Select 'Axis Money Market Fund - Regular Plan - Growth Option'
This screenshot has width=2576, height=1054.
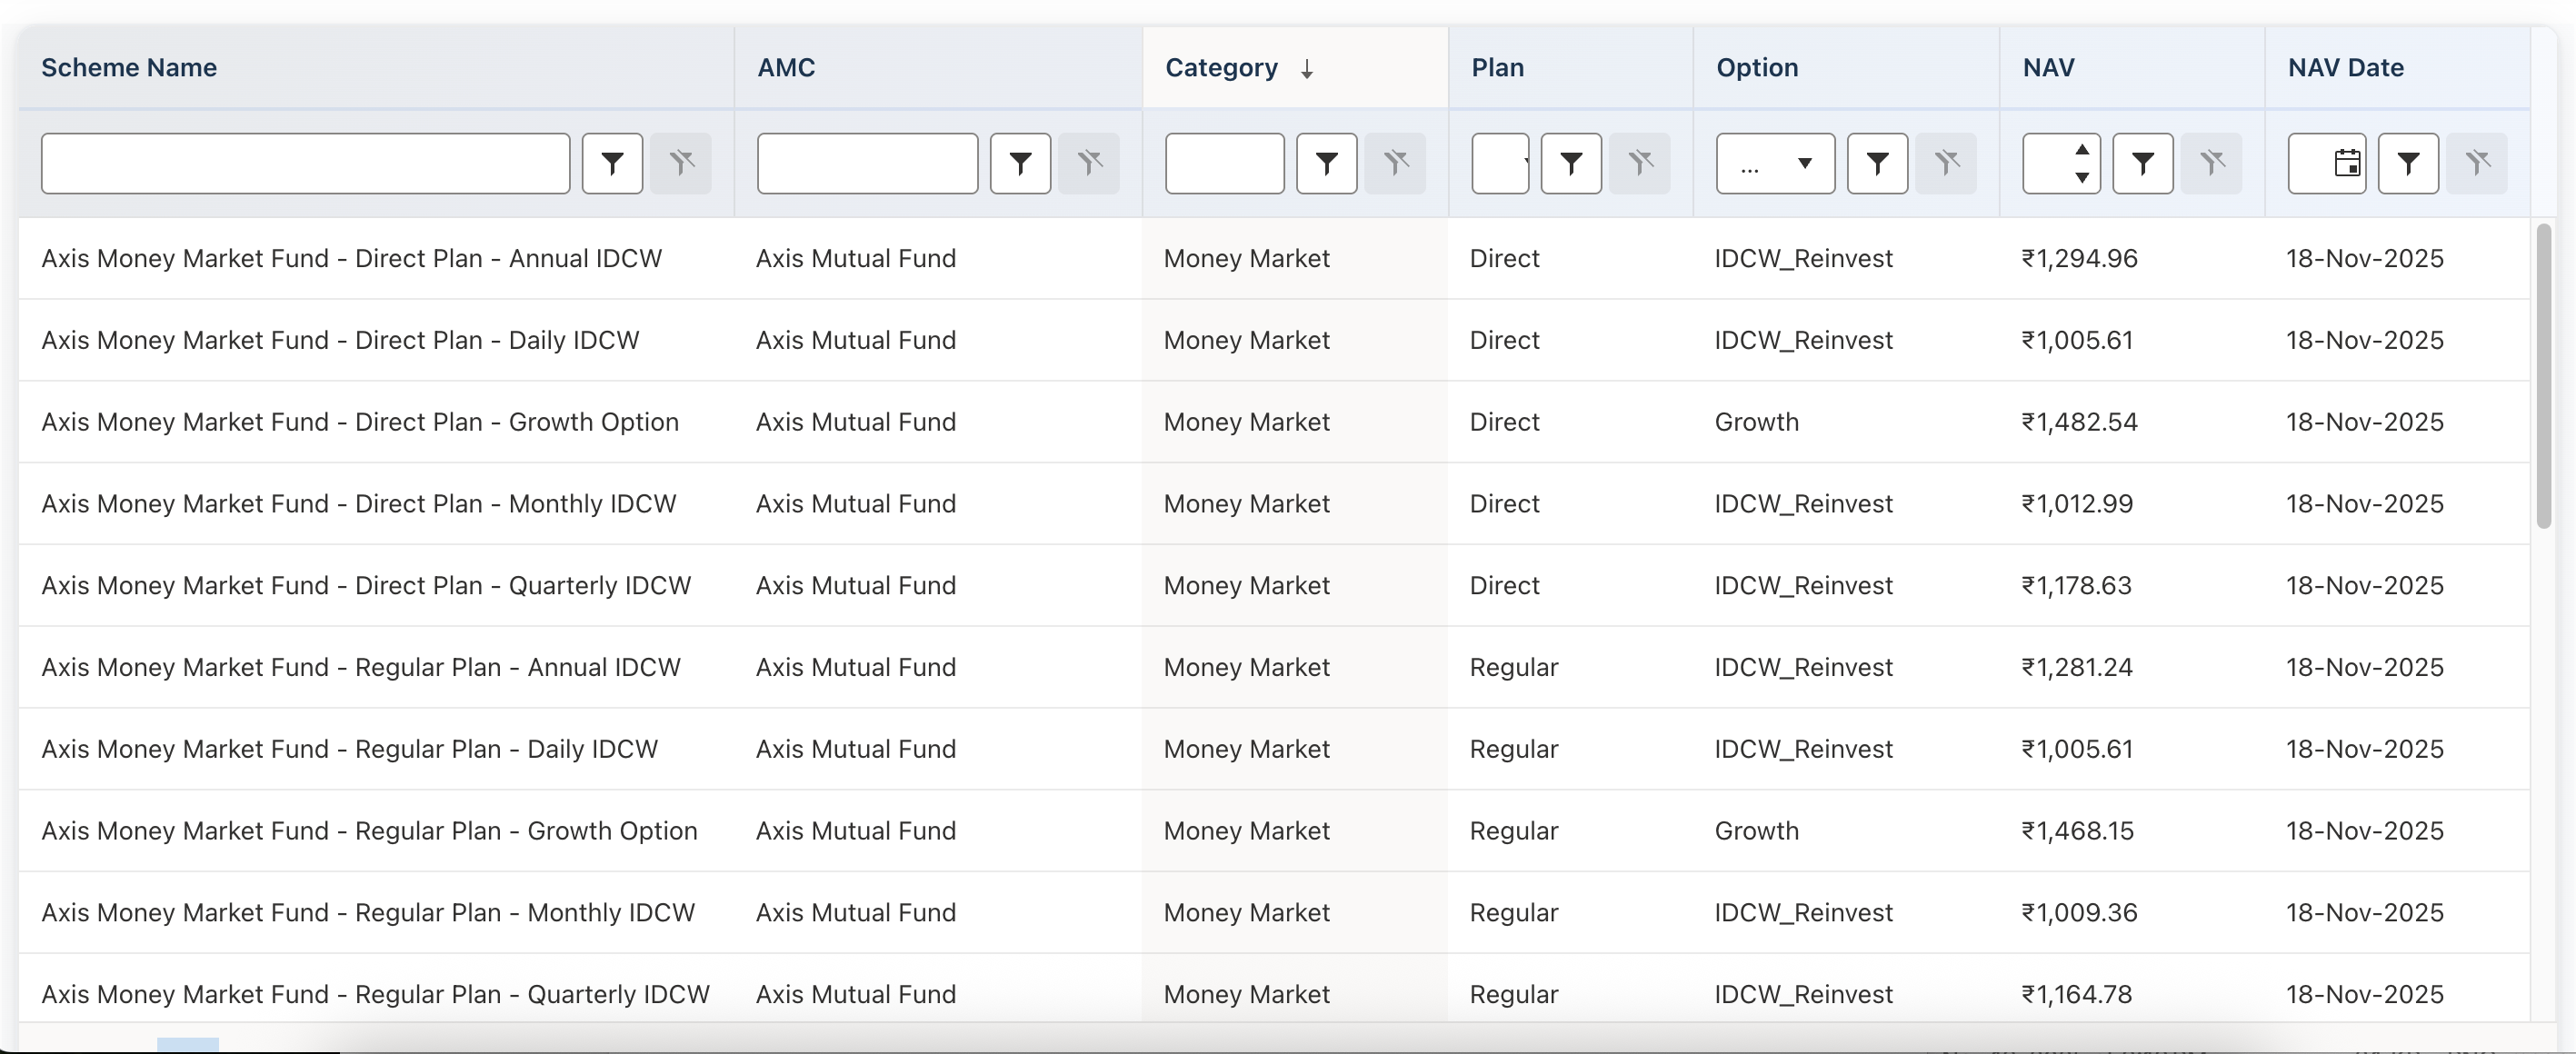369,831
